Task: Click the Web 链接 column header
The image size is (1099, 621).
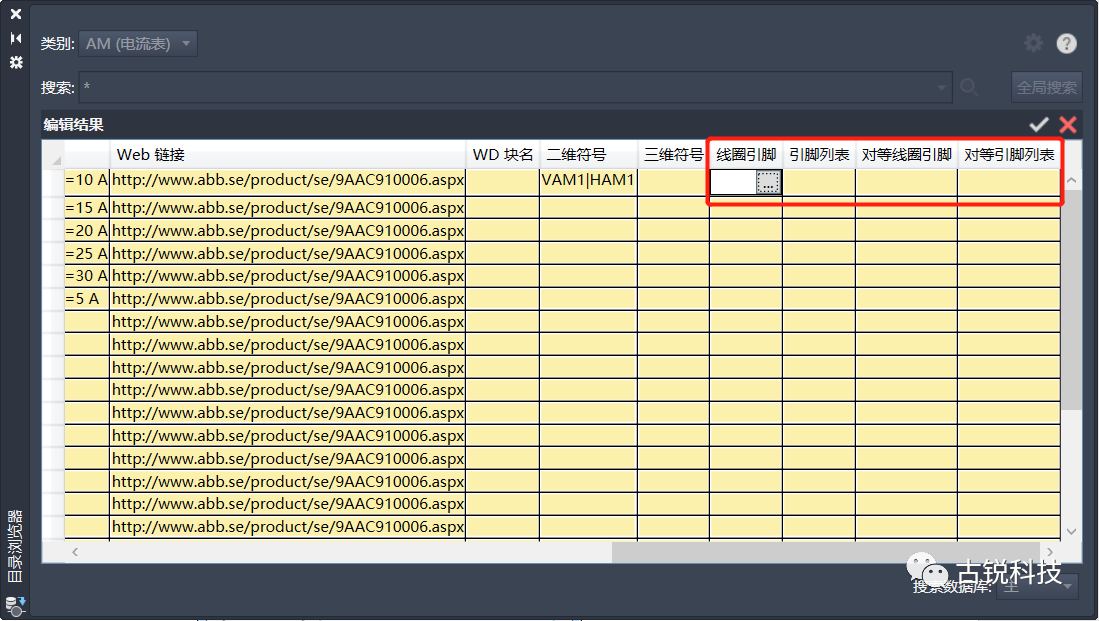Action: 288,155
